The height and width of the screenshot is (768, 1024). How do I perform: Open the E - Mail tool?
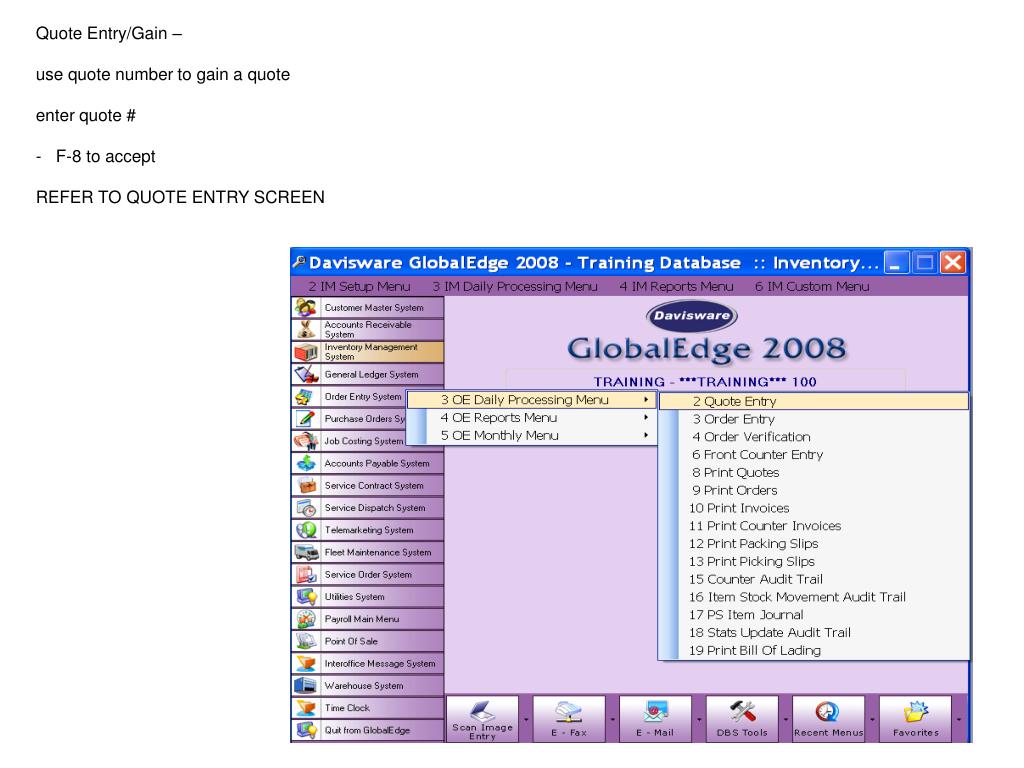tap(655, 719)
